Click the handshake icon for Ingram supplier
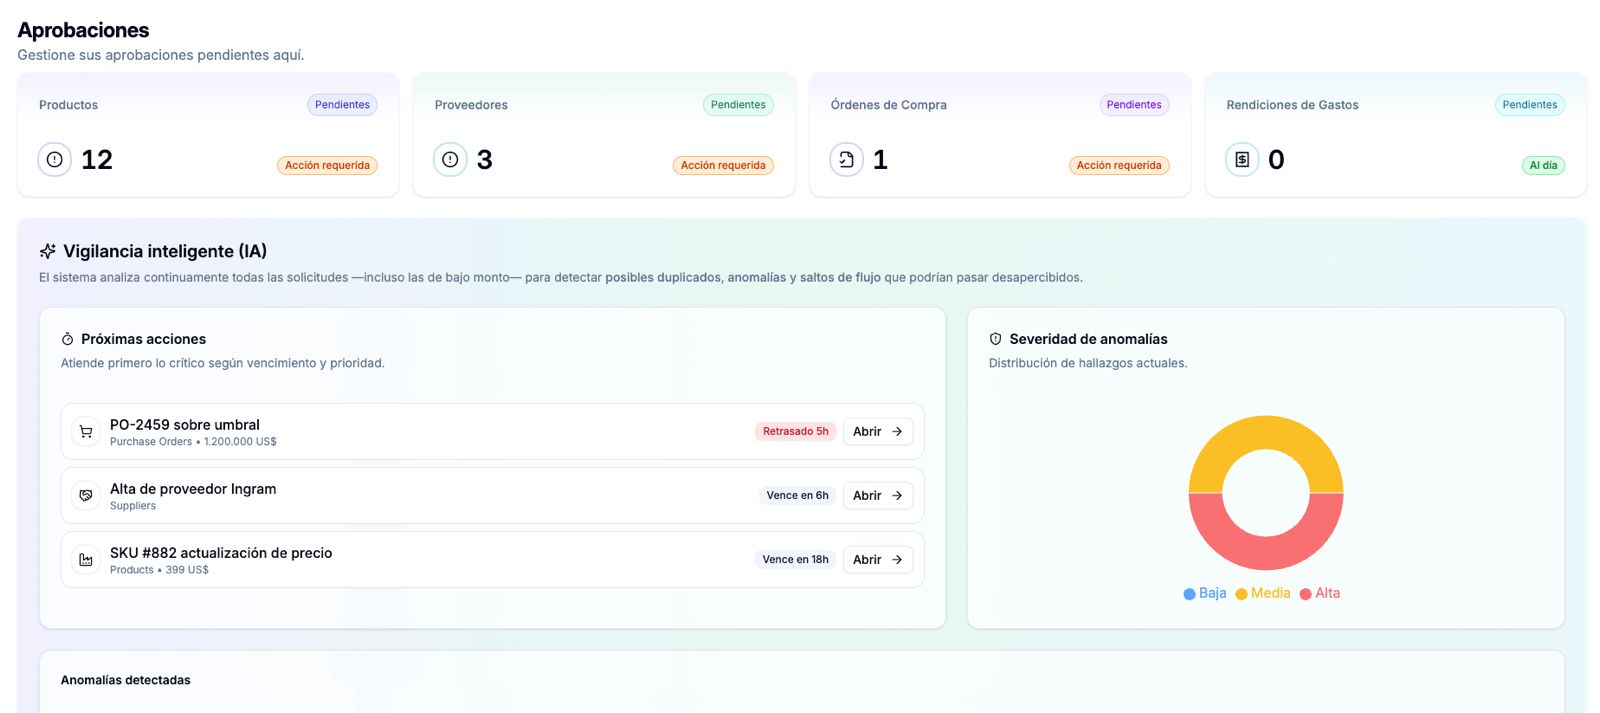Screen dimensions: 1600x713 coord(86,496)
